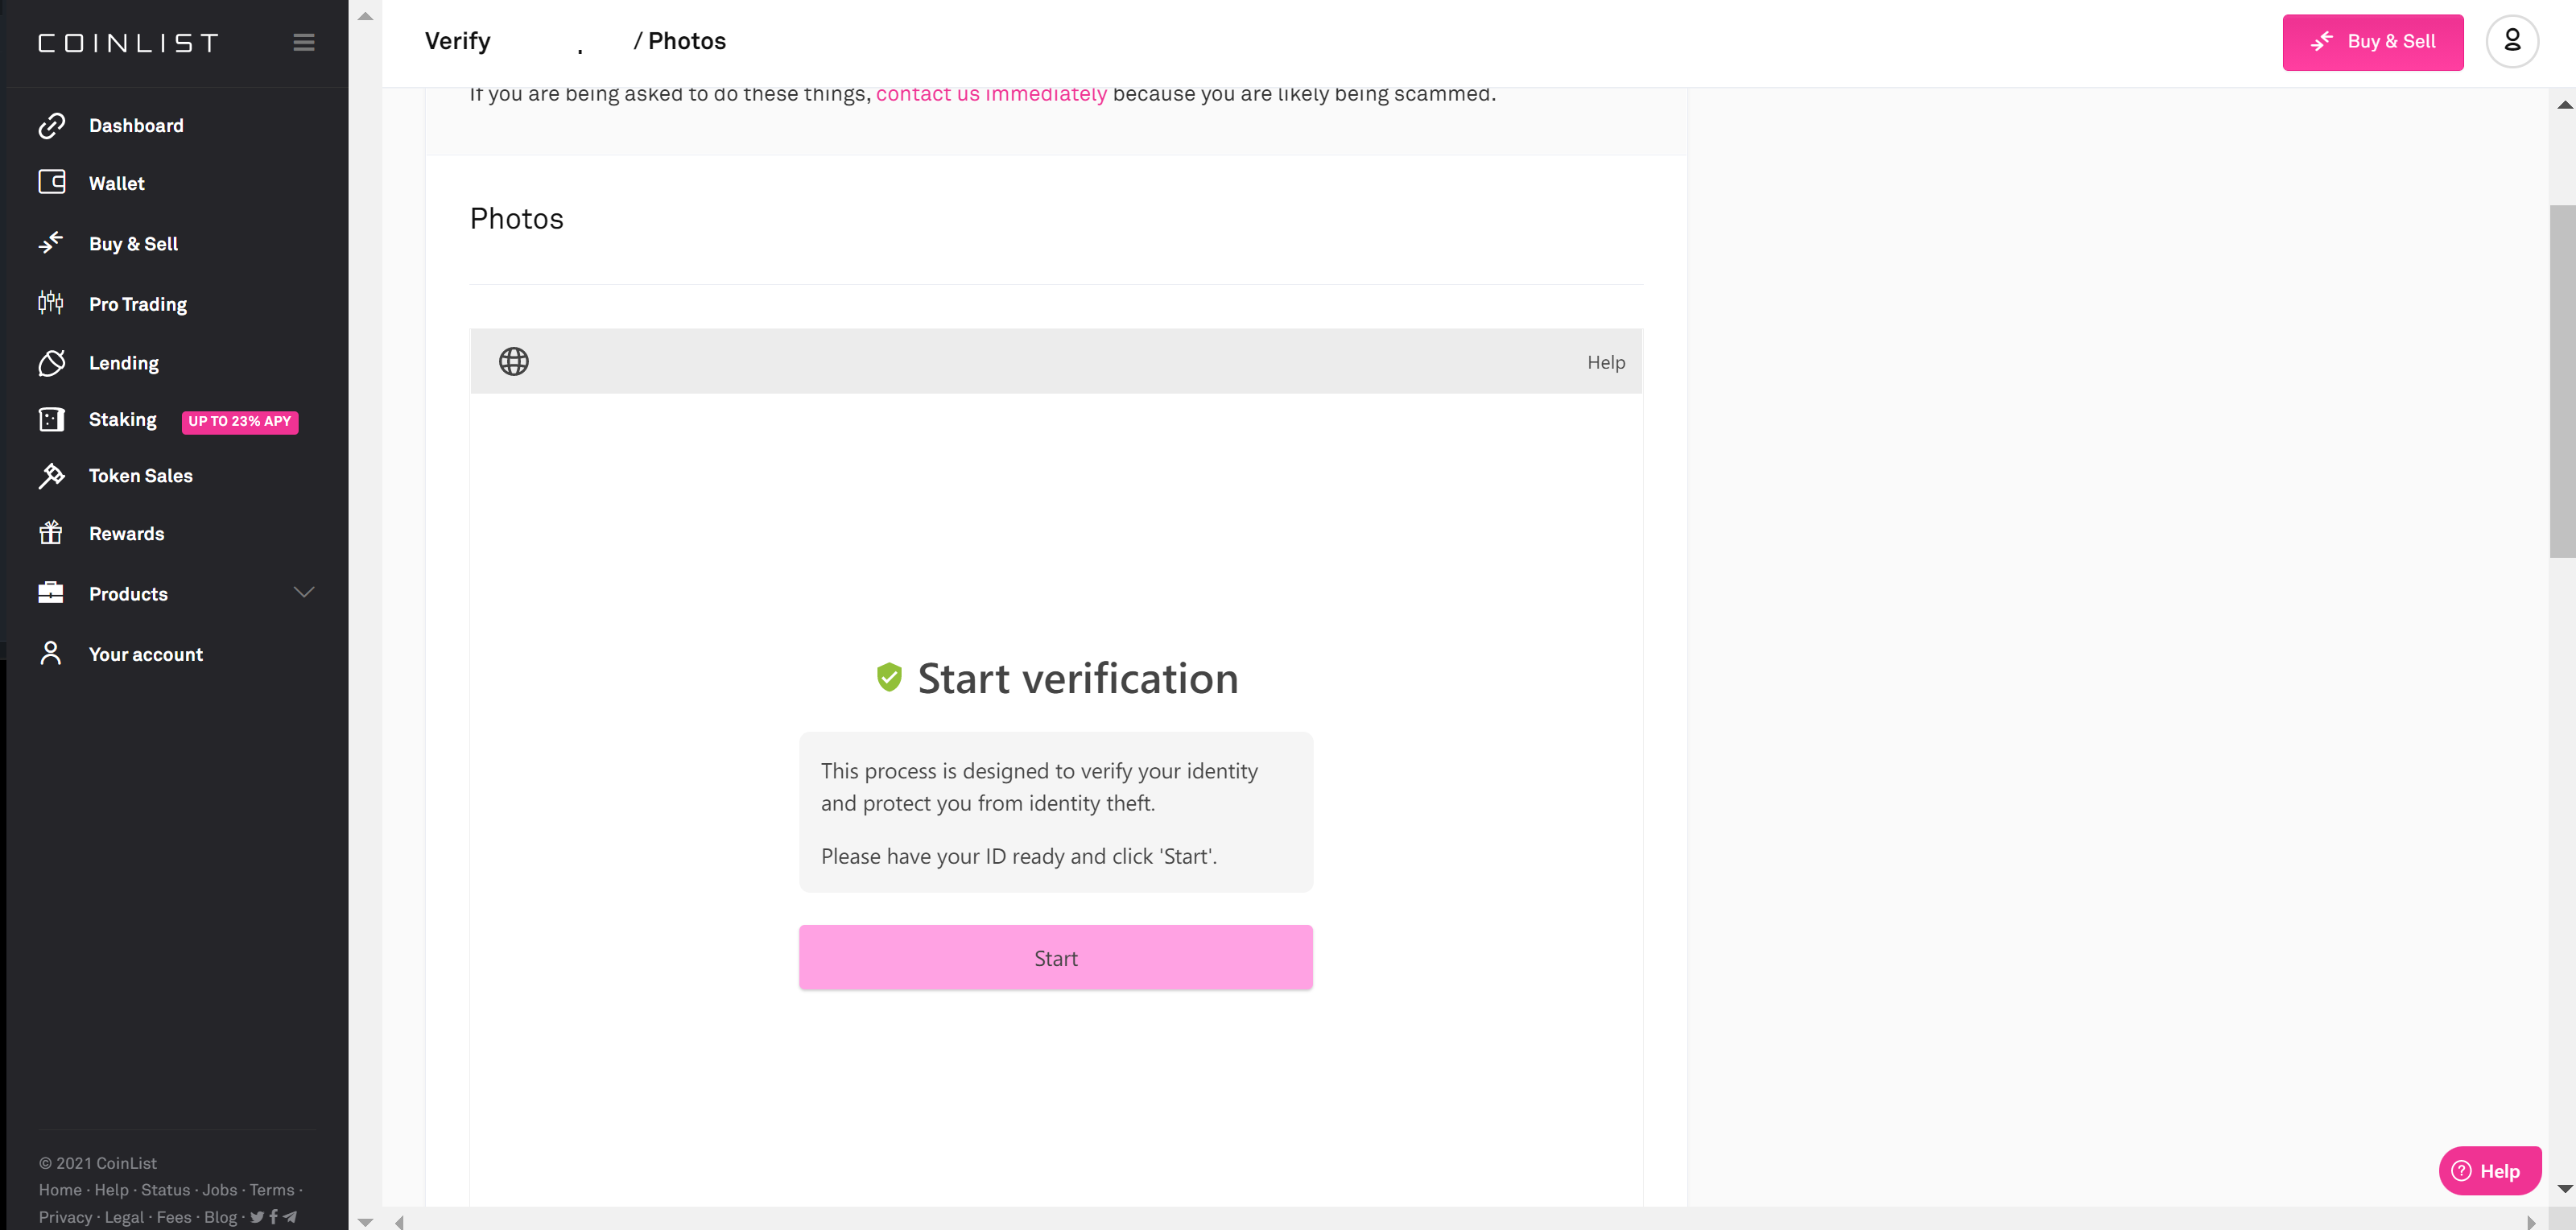Open the Staking menu item
The image size is (2576, 1230).
pyautogui.click(x=122, y=420)
